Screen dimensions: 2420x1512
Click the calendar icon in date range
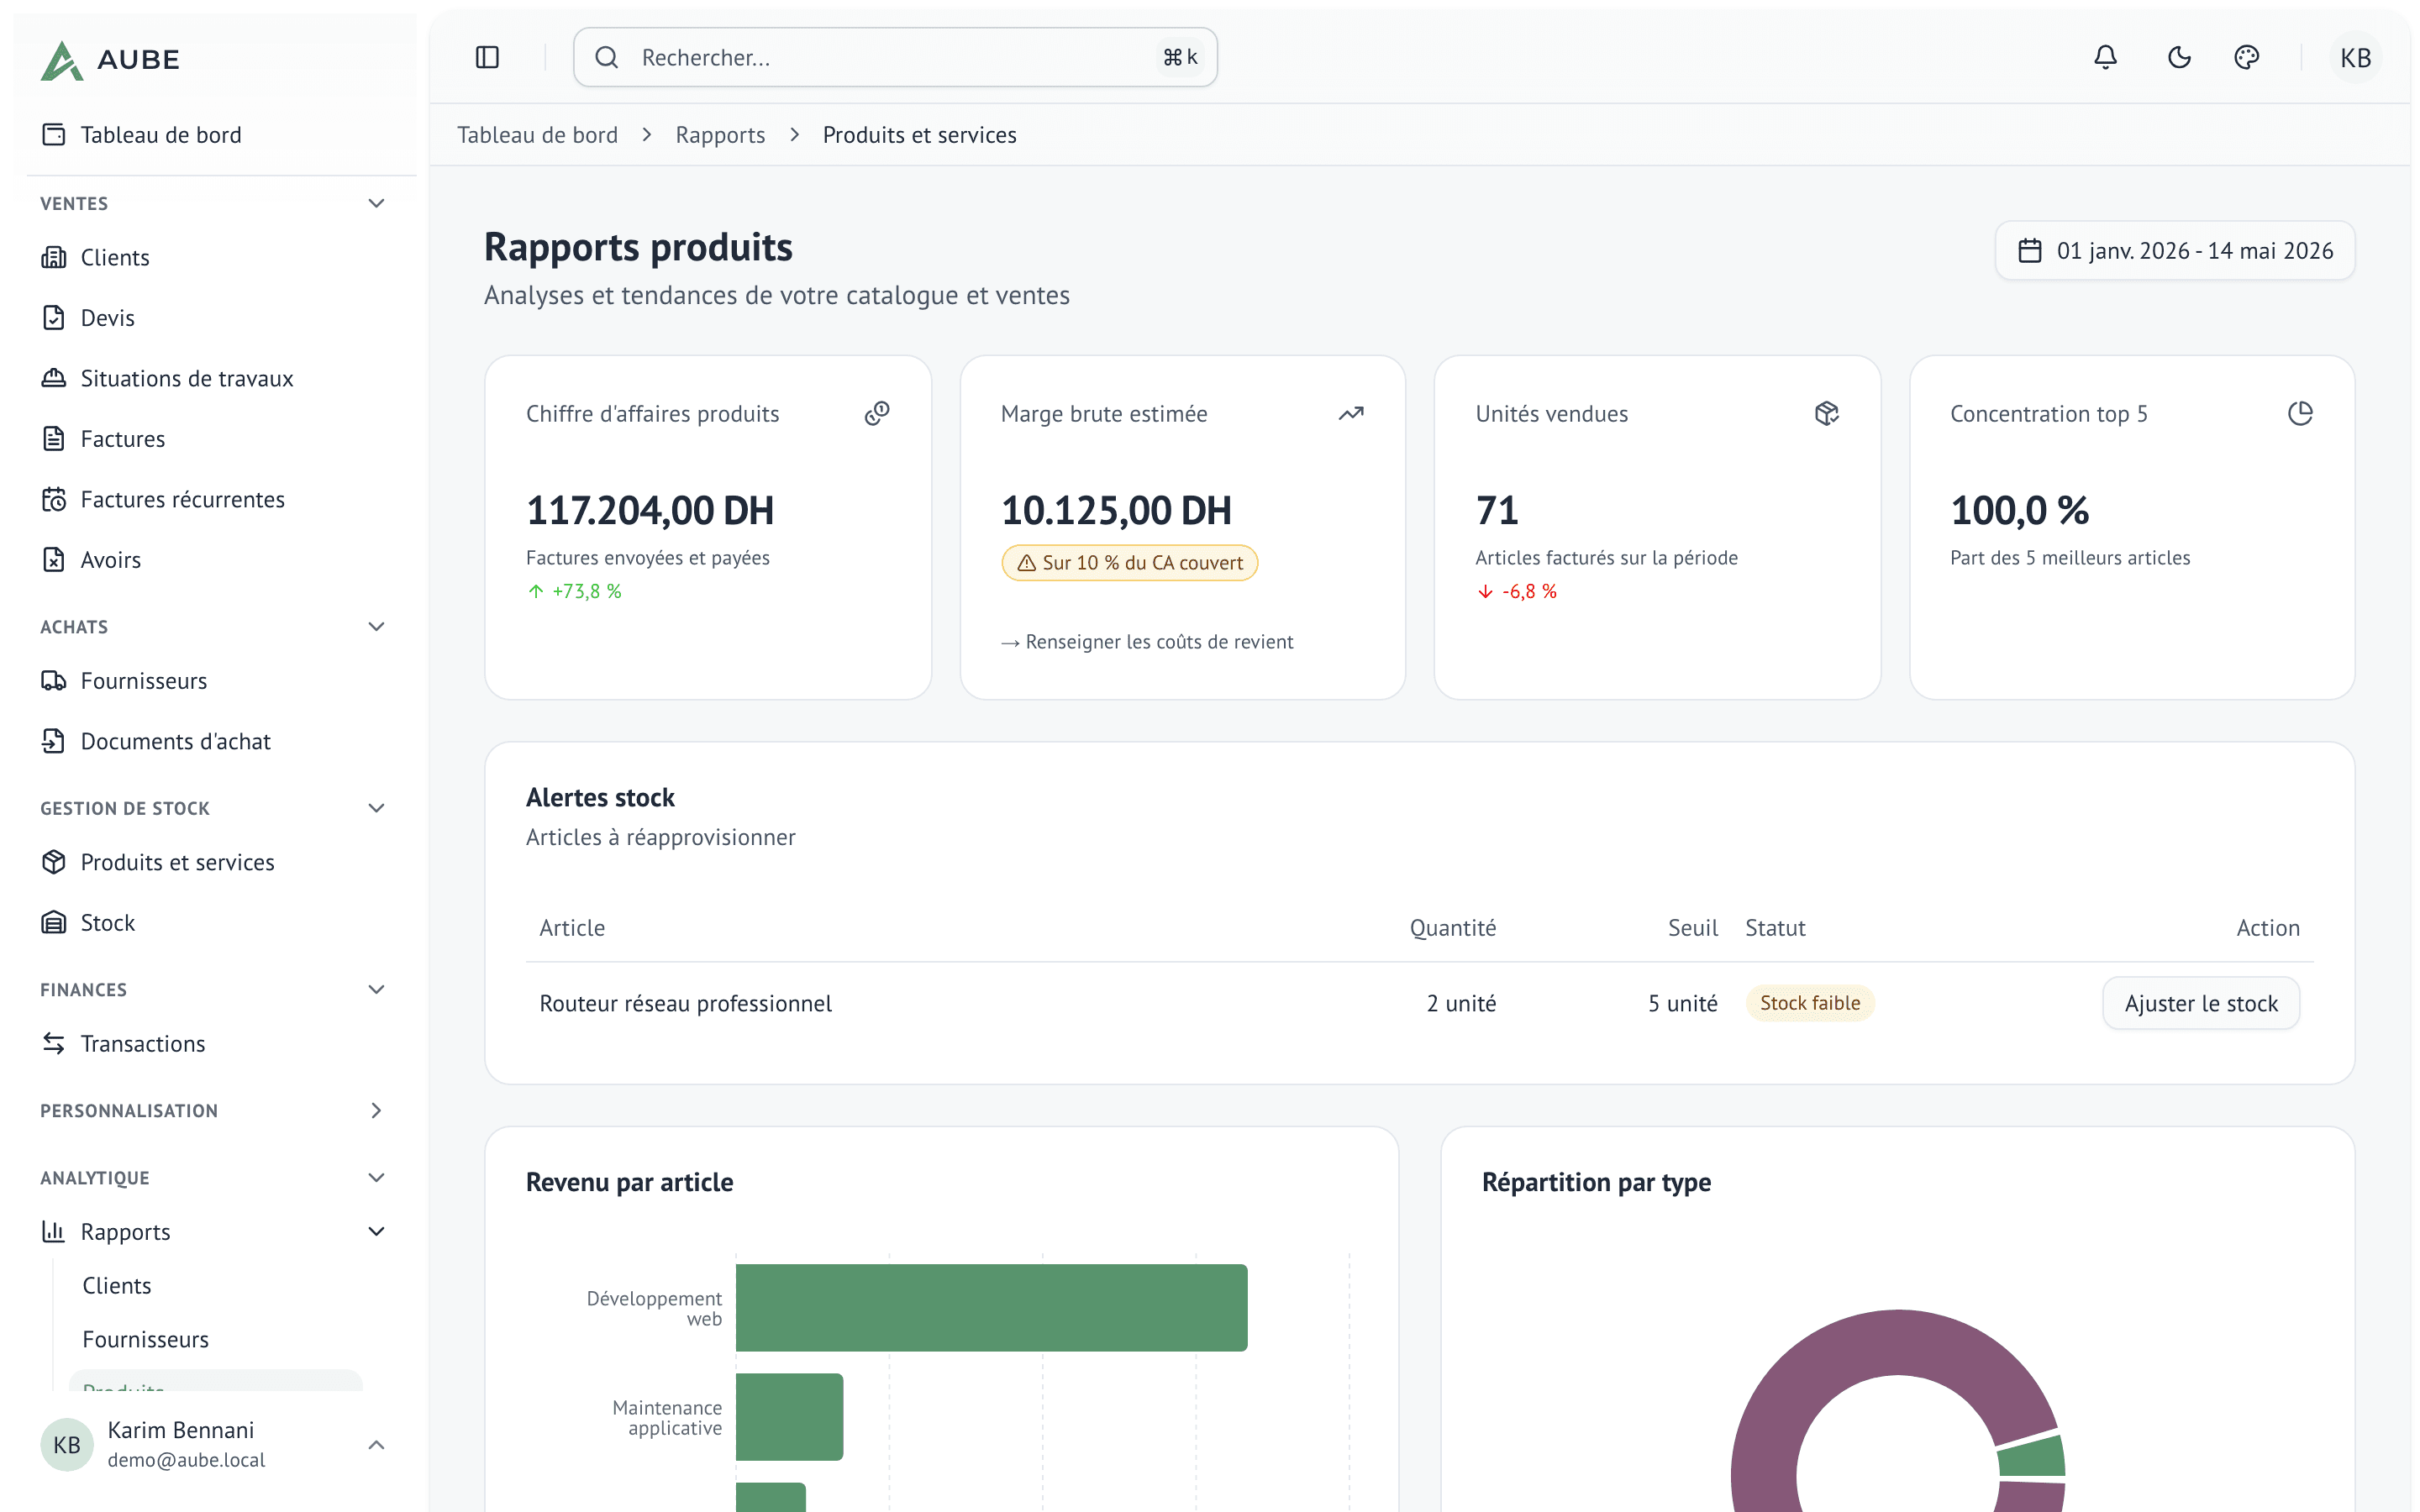click(x=2029, y=250)
